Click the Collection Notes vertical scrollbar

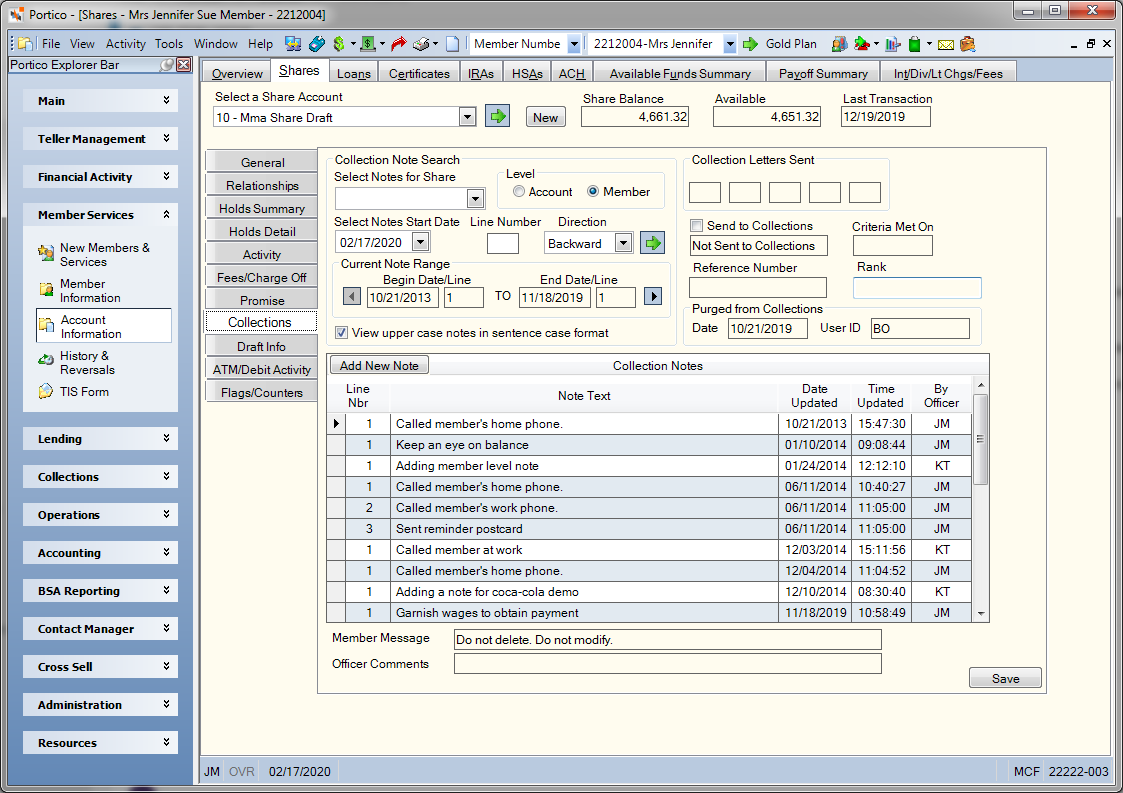coord(980,499)
